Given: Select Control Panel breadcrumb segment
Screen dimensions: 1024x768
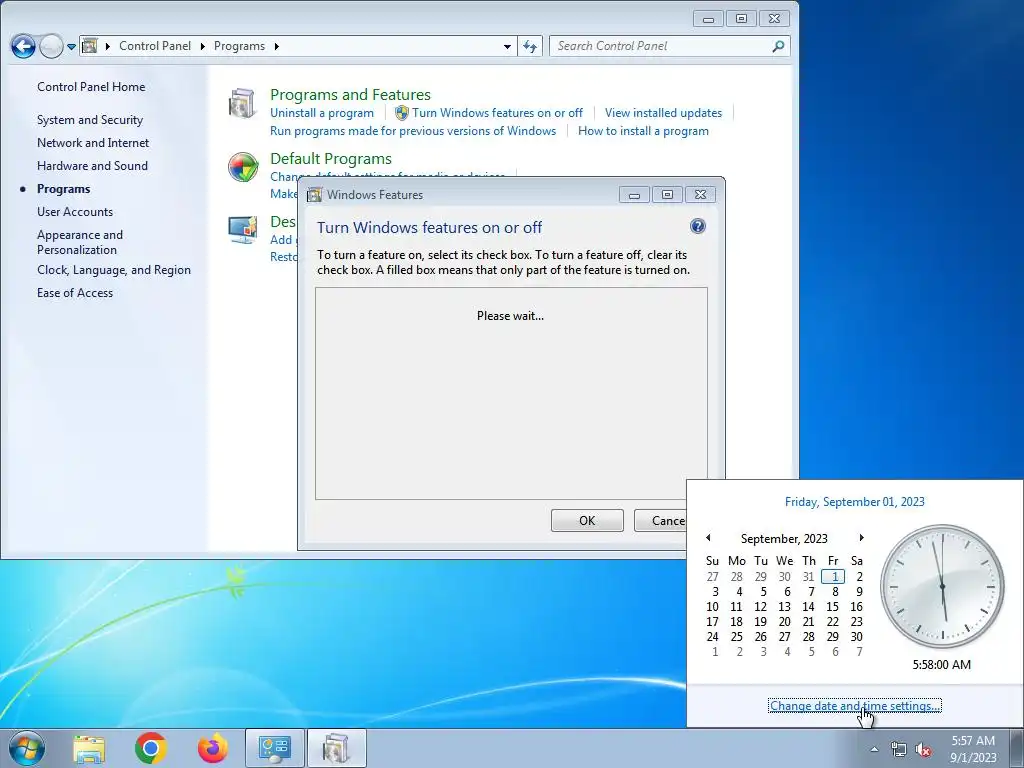Looking at the screenshot, I should [155, 46].
